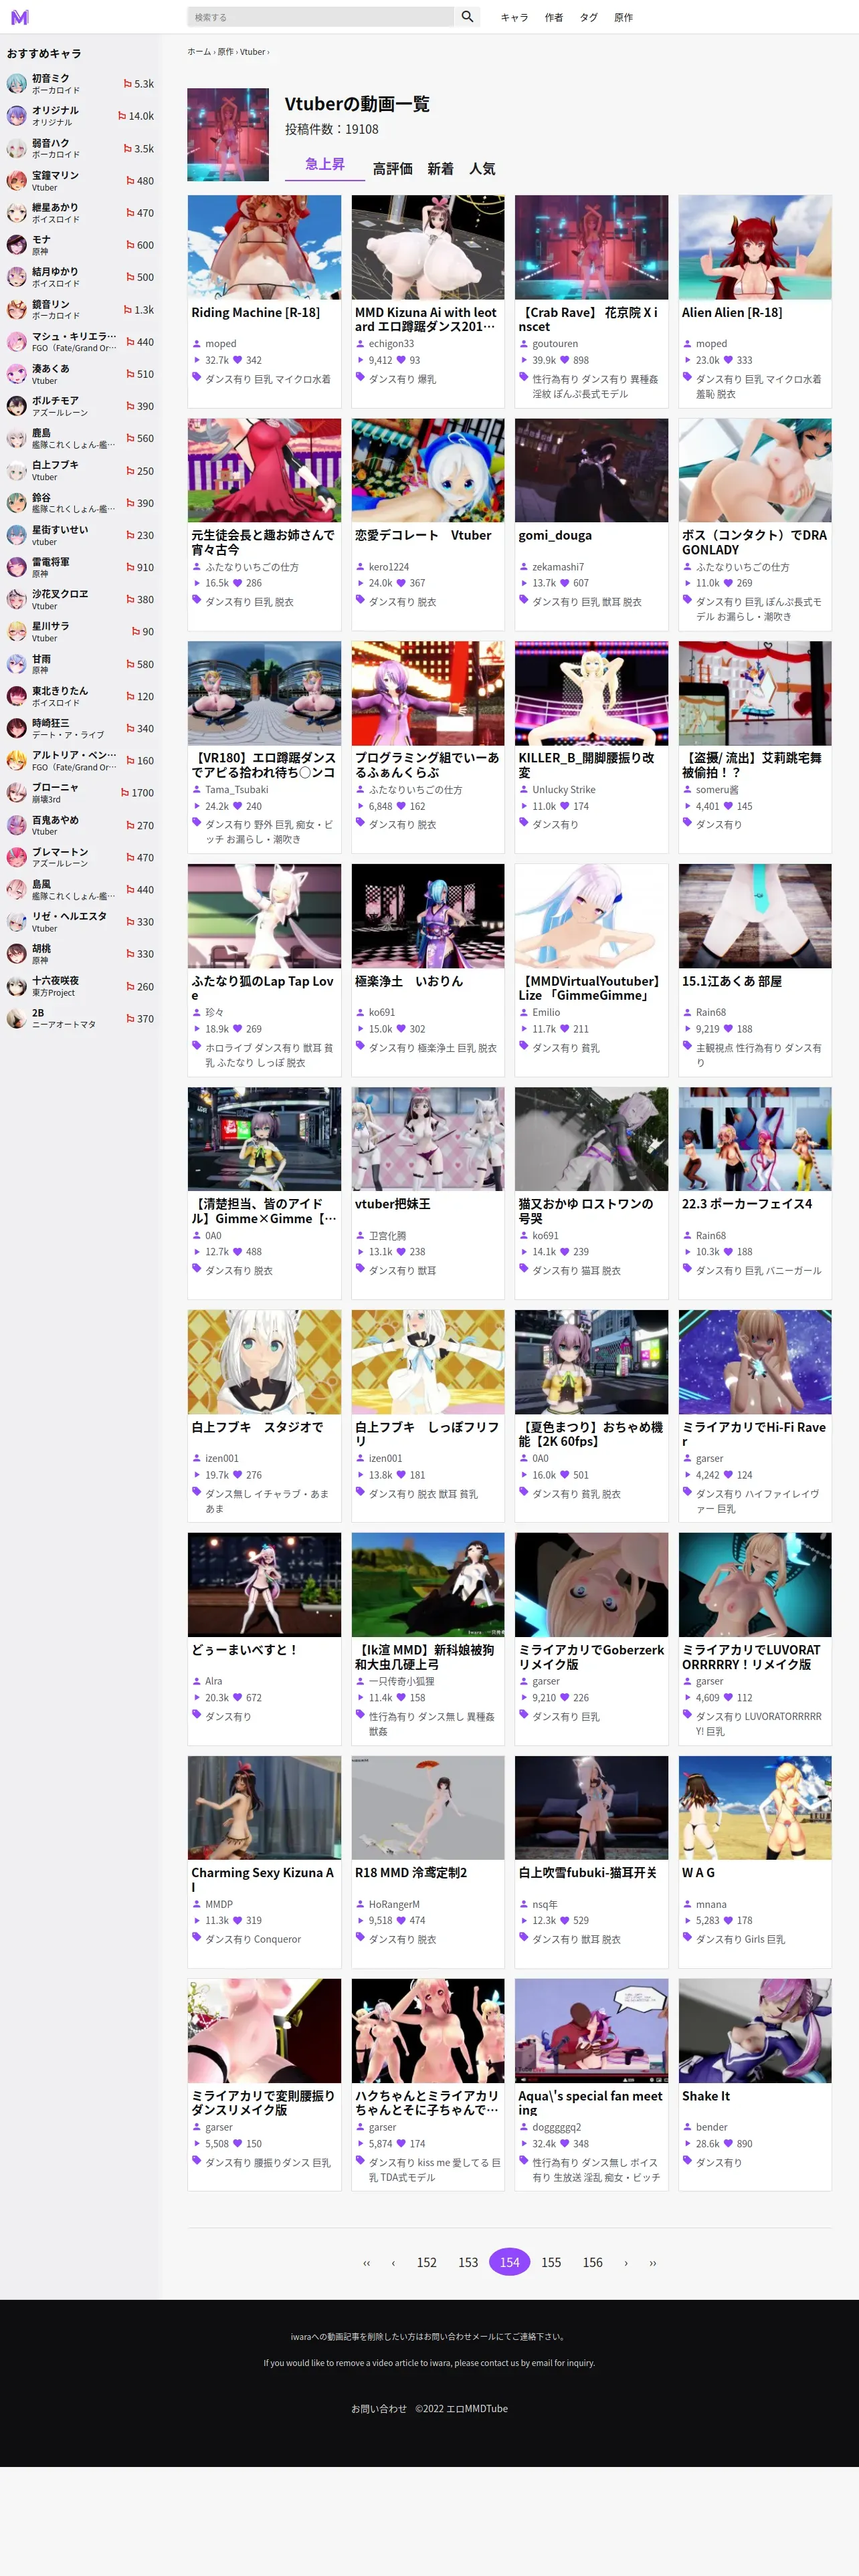Click the 1700 flag count beside ブローニャ
This screenshot has height=2576, width=859.
138,793
